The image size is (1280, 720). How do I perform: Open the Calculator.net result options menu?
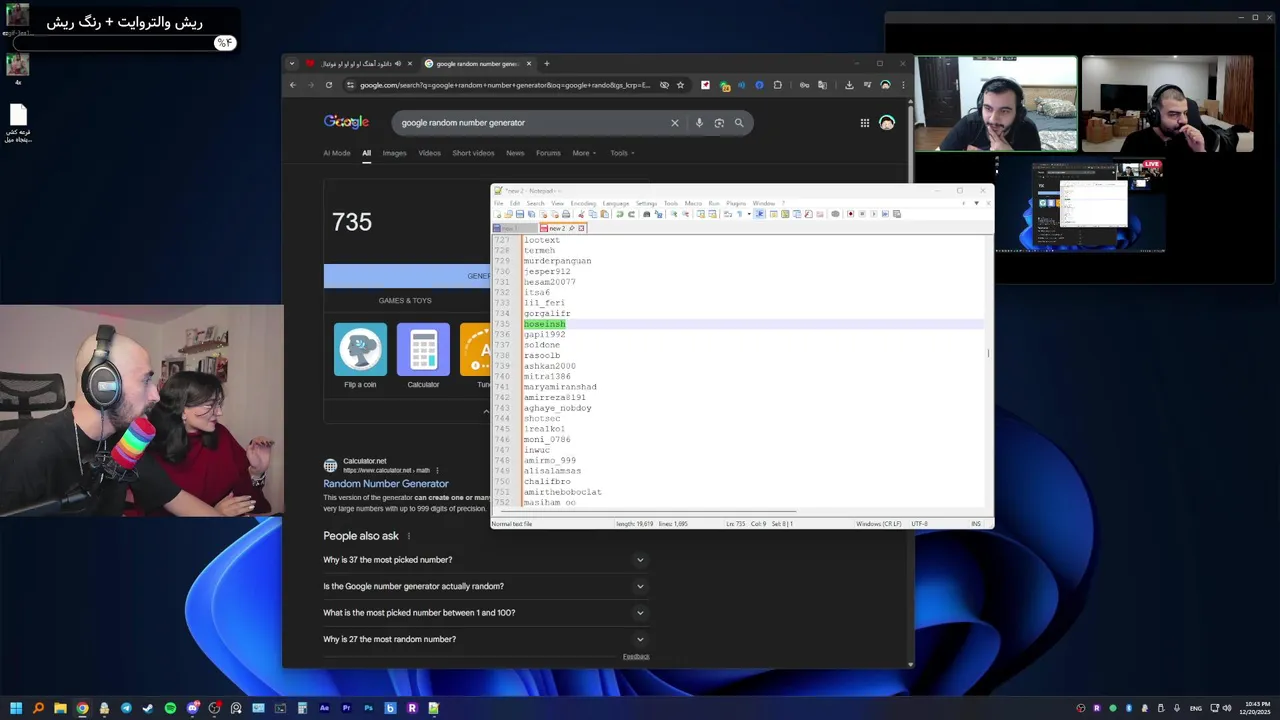(x=437, y=470)
